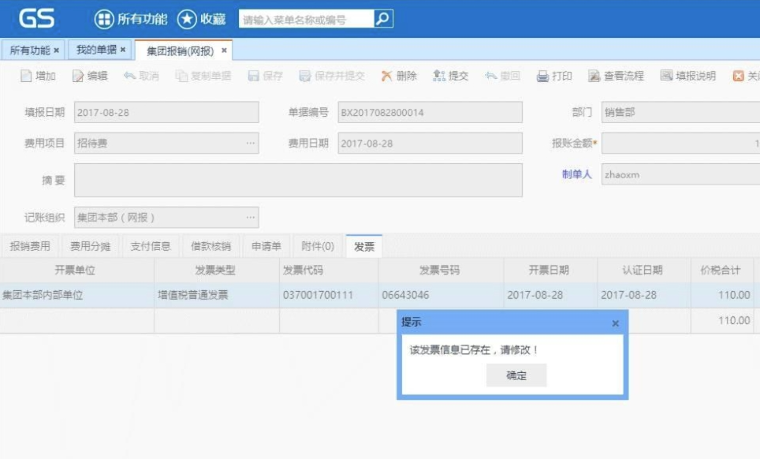Viewport: 760px width, 459px height.
Task: Click the search magnifier button
Action: 383,19
